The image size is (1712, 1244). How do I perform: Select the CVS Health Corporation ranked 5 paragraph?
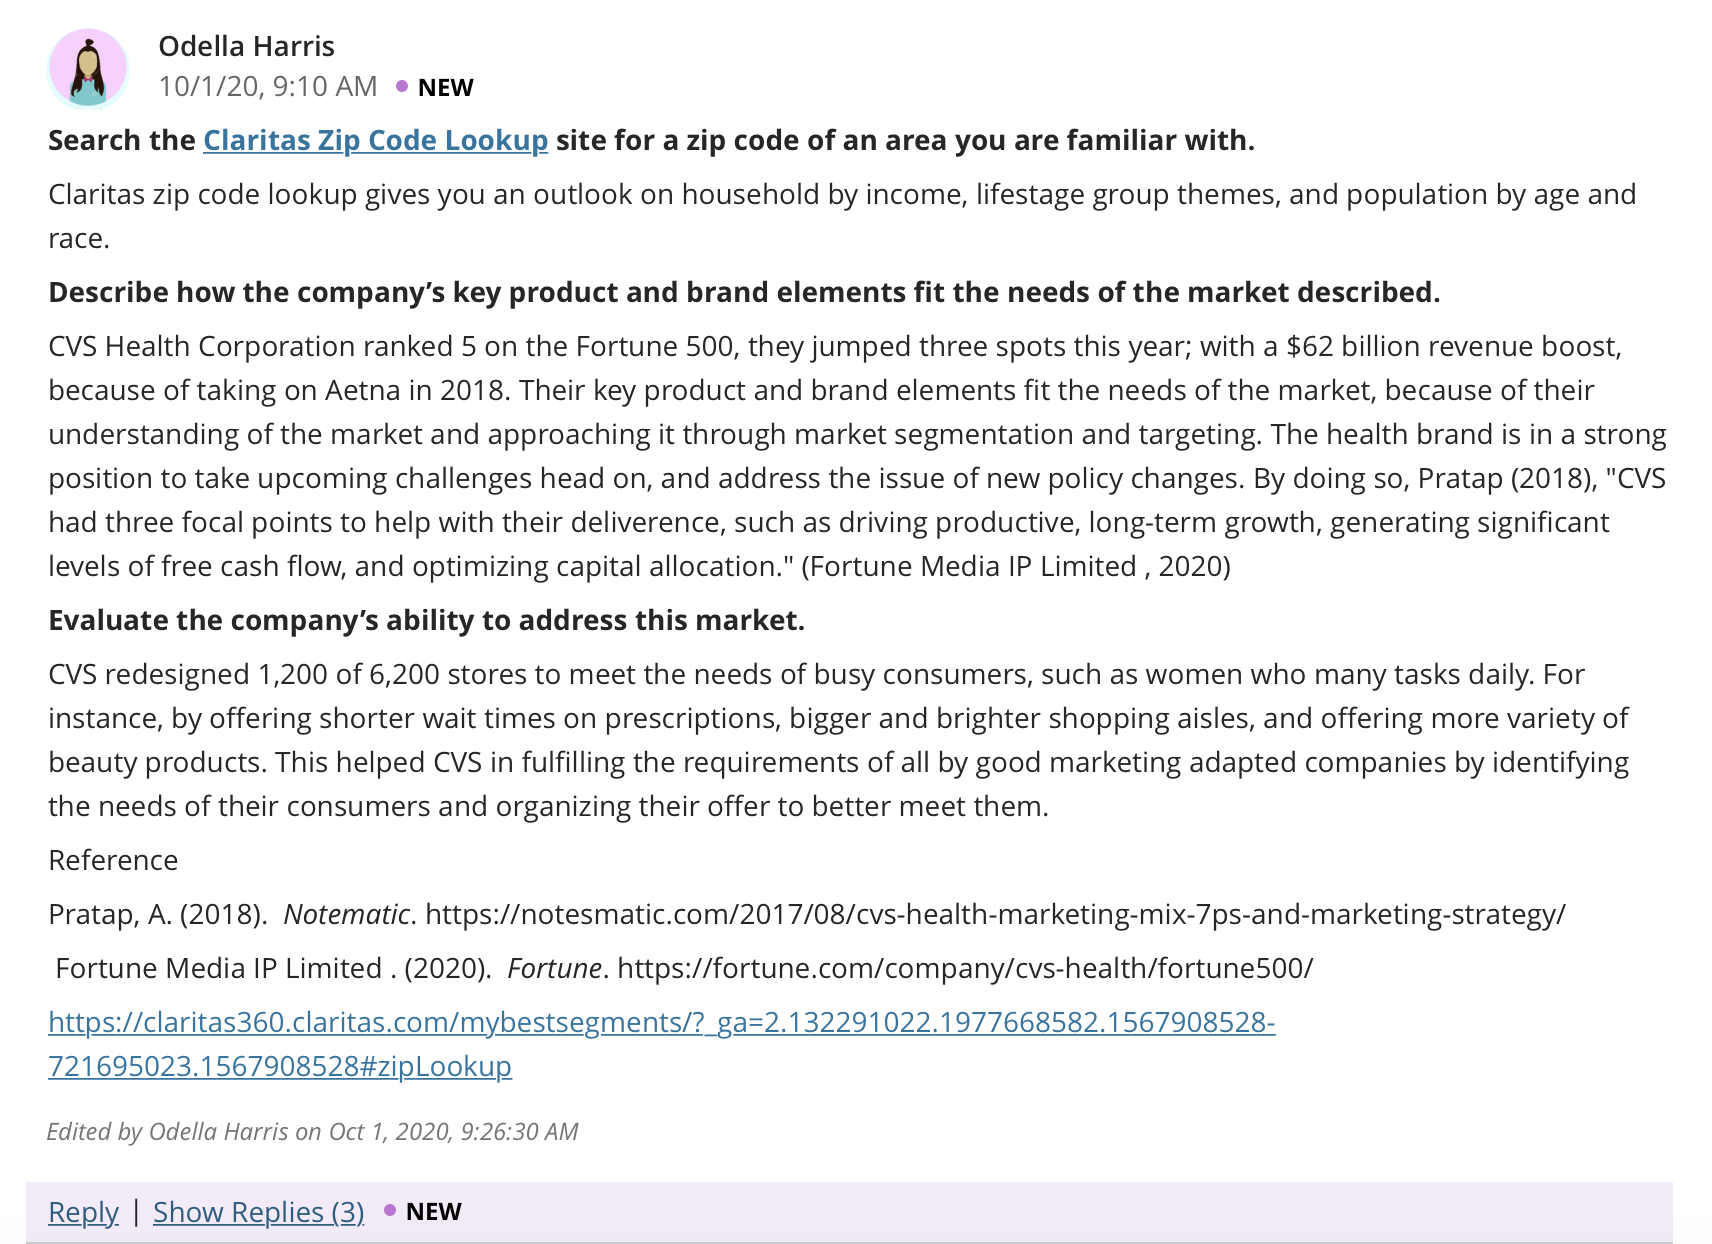tap(857, 456)
